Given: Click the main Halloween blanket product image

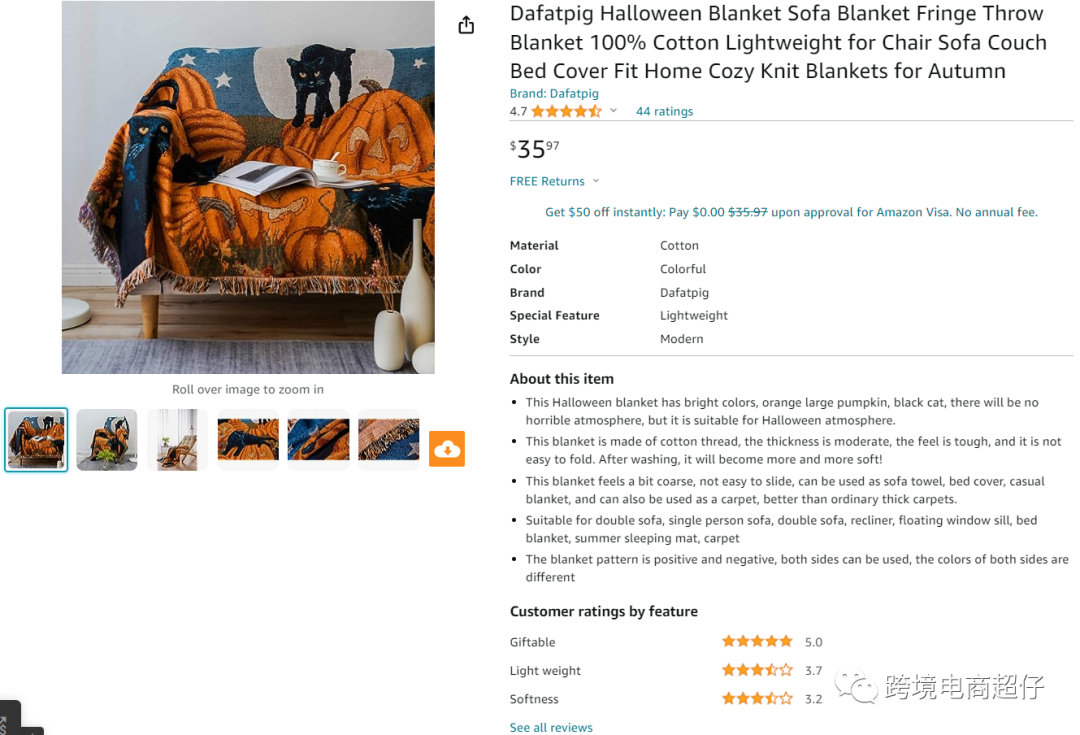Looking at the screenshot, I should coord(248,187).
